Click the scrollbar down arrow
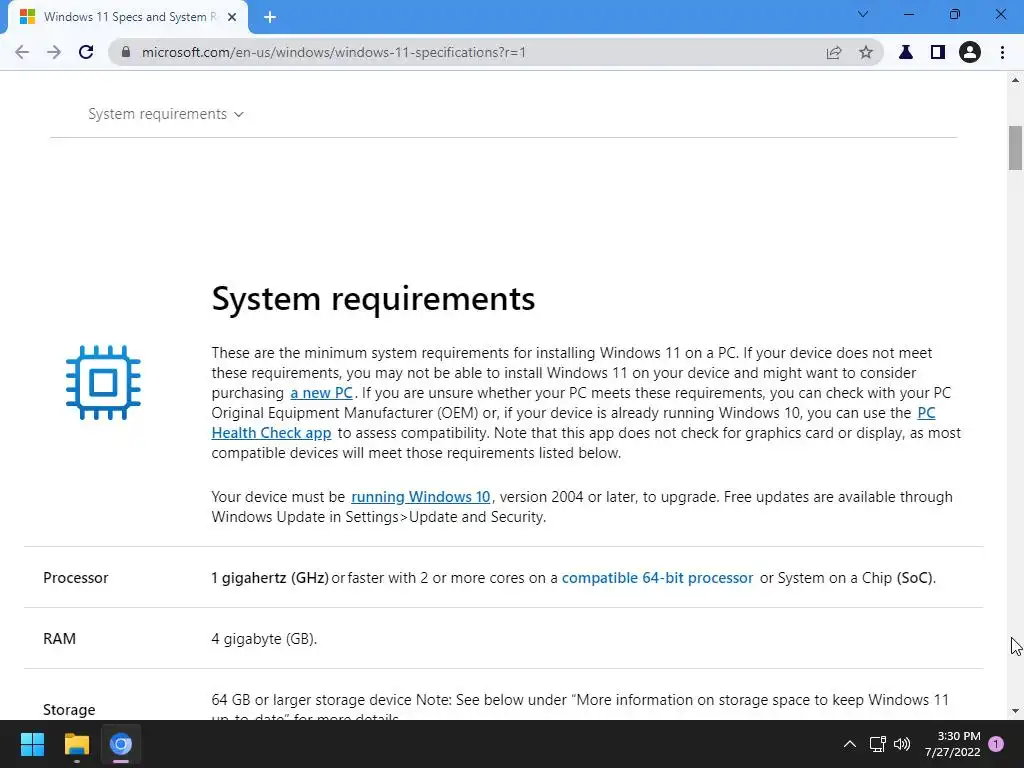Image resolution: width=1024 pixels, height=768 pixels. pyautogui.click(x=1015, y=711)
